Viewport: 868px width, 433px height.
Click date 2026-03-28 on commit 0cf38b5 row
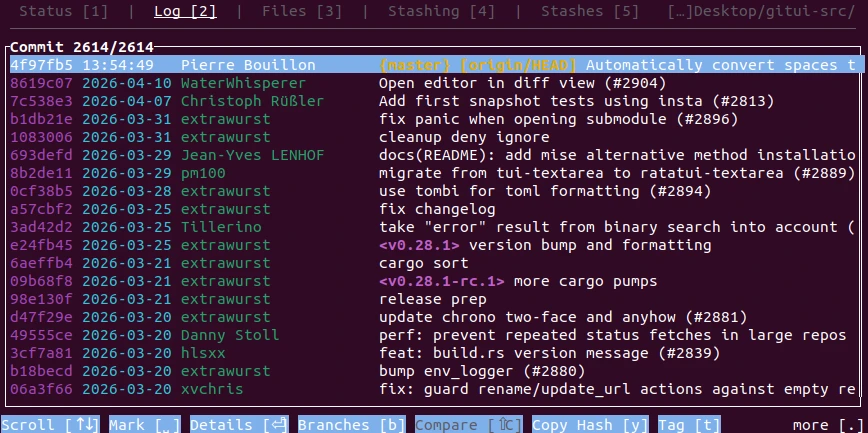tap(127, 191)
